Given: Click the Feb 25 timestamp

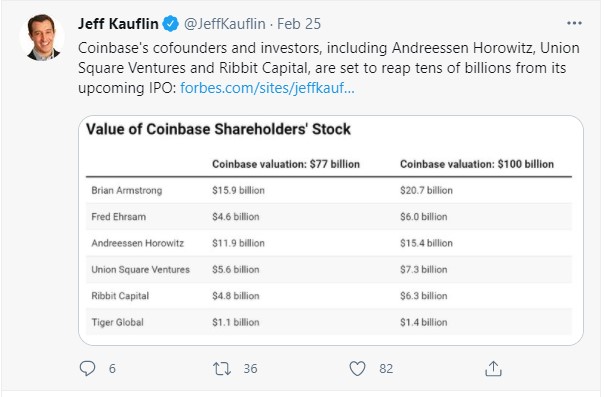Looking at the screenshot, I should [299, 24].
